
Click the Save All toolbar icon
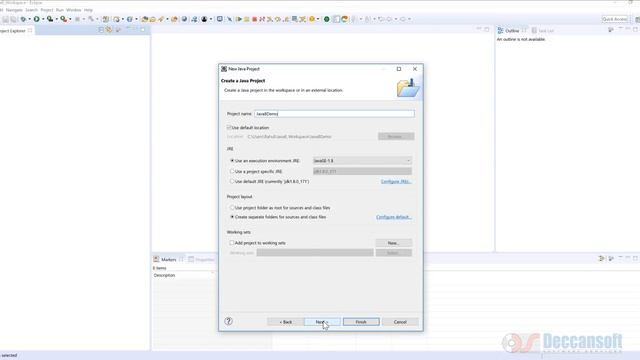point(13,19)
